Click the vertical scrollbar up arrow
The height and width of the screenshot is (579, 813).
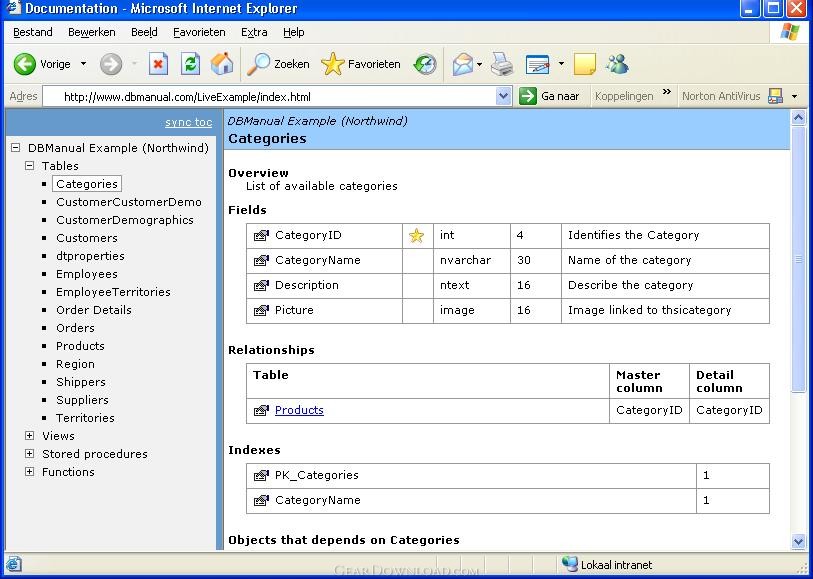798,118
